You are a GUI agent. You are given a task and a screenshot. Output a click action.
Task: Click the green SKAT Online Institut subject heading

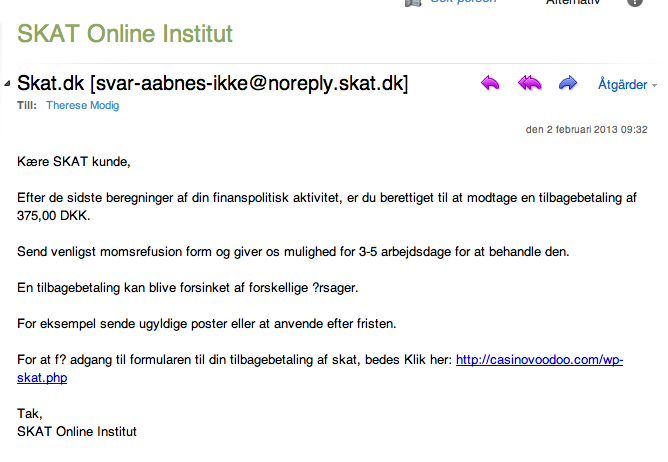(125, 33)
